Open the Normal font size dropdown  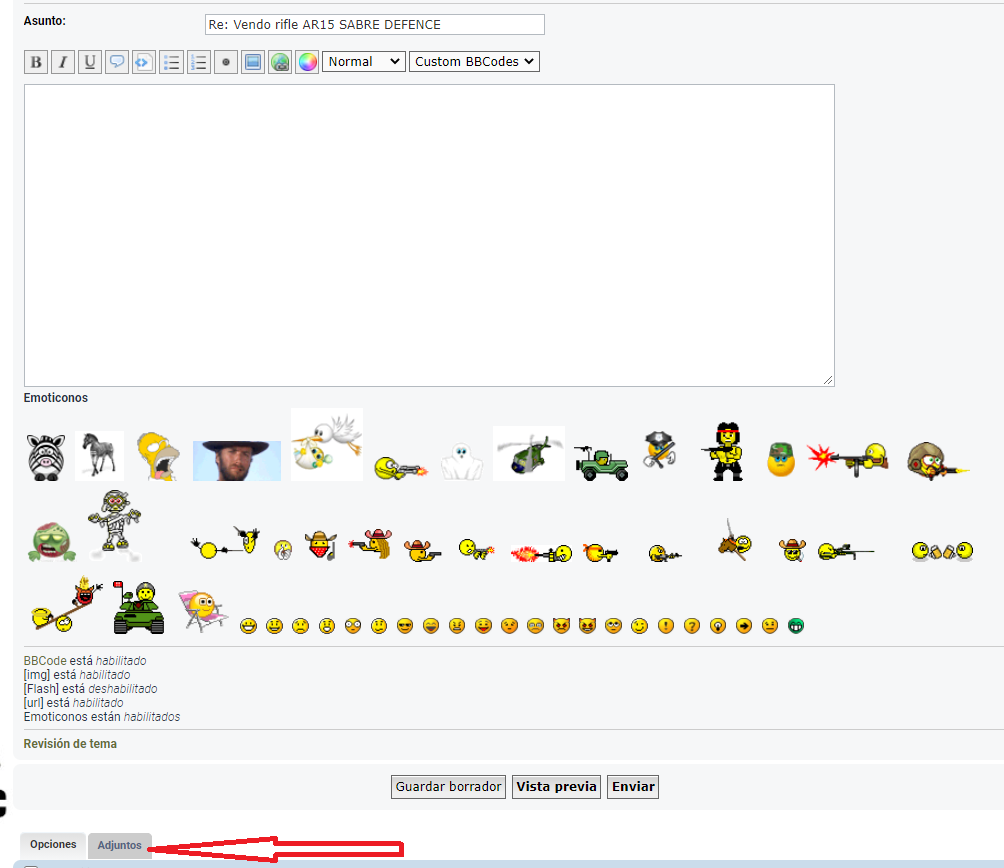click(363, 62)
